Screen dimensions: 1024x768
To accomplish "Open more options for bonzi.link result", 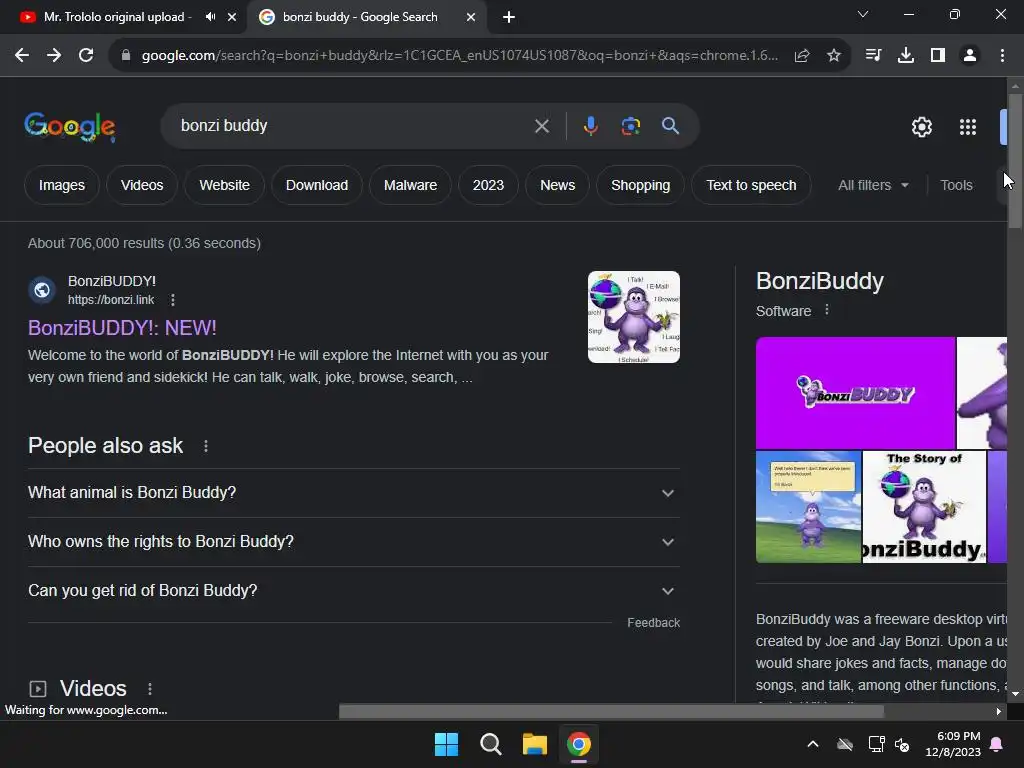I will 172,300.
